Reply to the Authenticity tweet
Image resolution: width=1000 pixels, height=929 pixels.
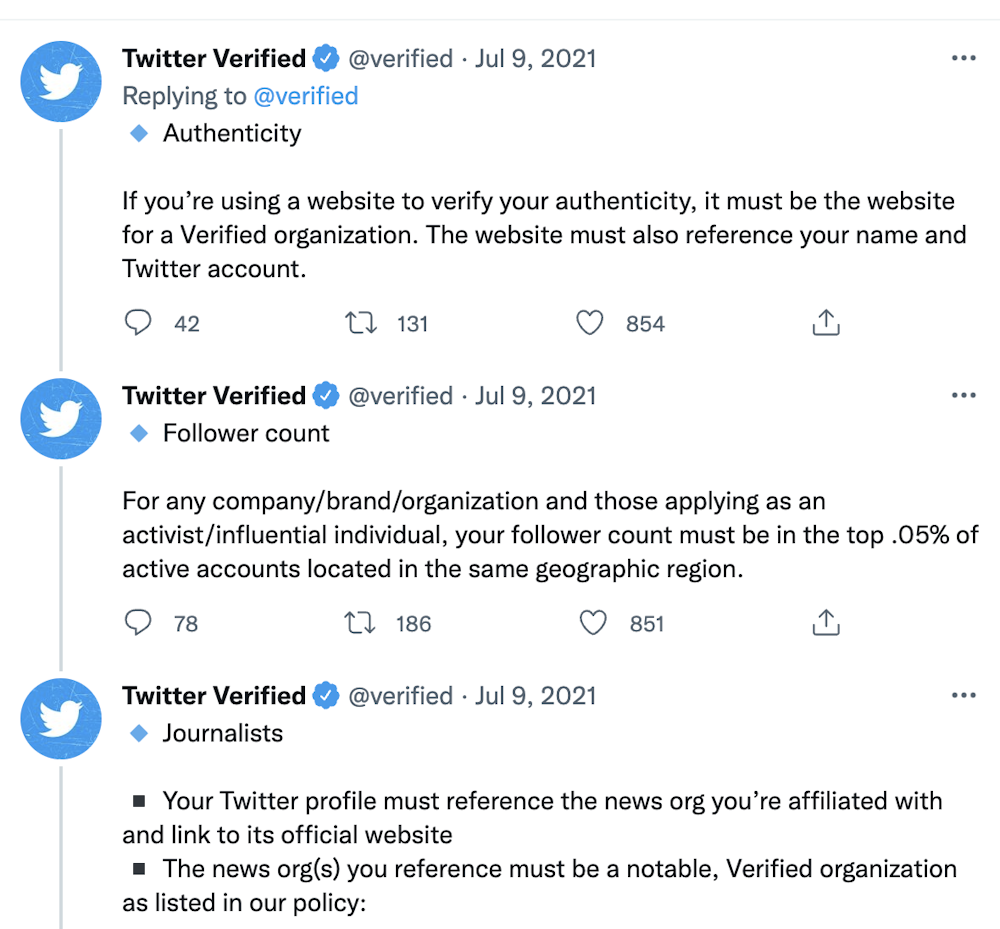coord(138,323)
